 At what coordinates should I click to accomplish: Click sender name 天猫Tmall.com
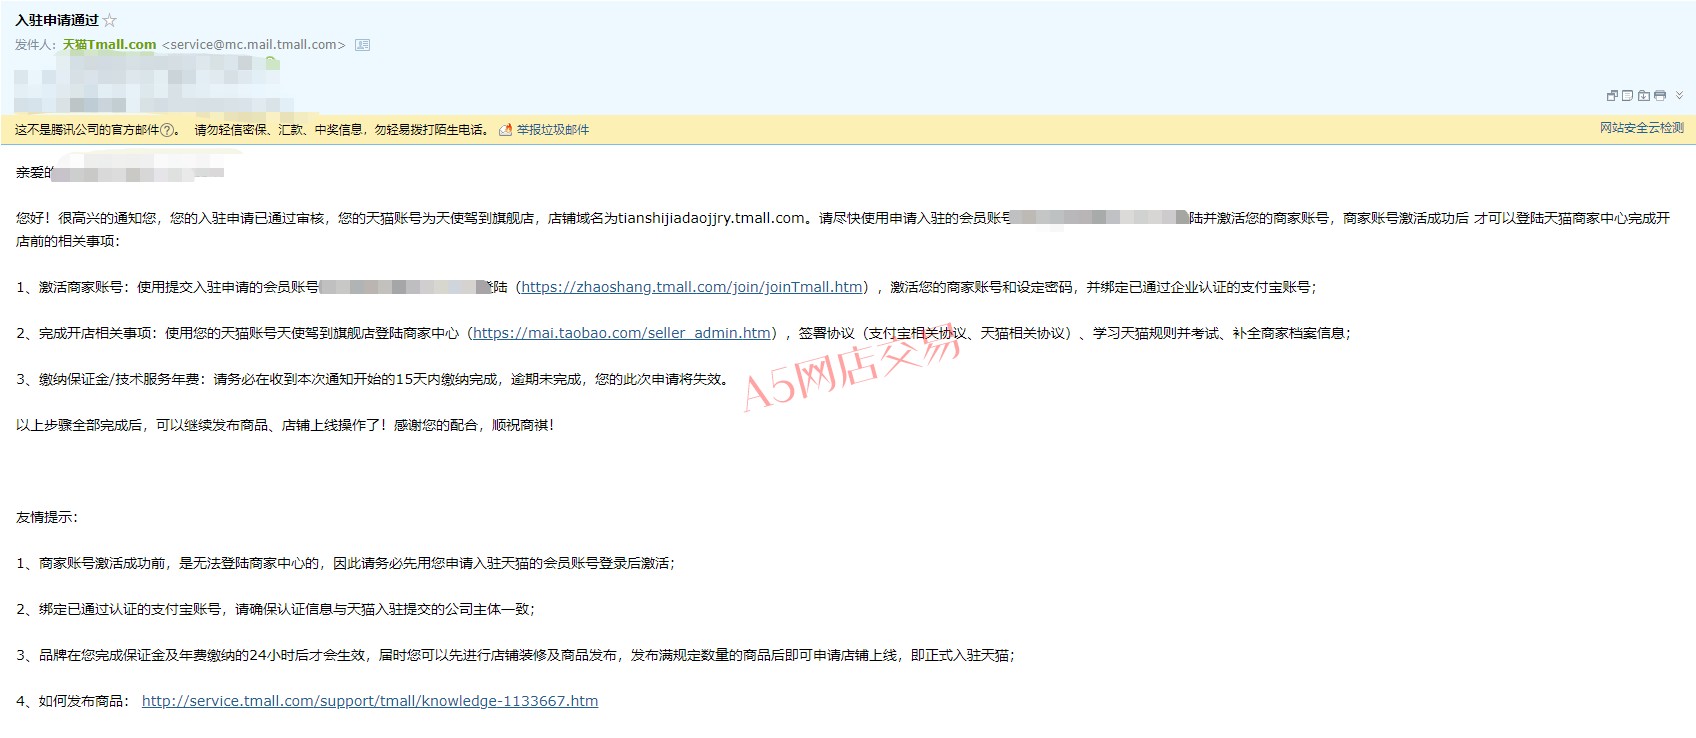109,45
